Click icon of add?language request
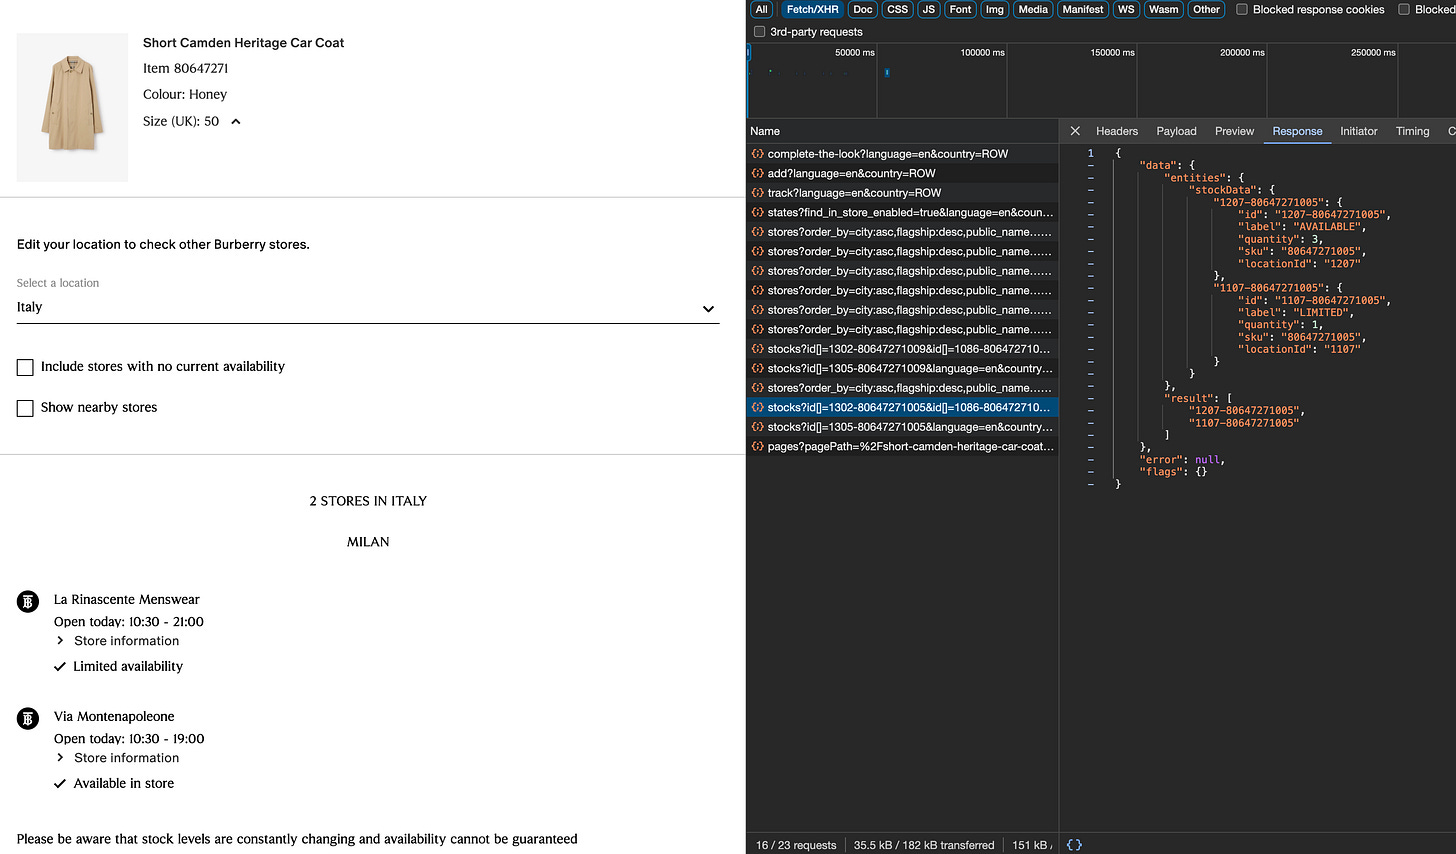Image resolution: width=1456 pixels, height=854 pixels. 758,173
